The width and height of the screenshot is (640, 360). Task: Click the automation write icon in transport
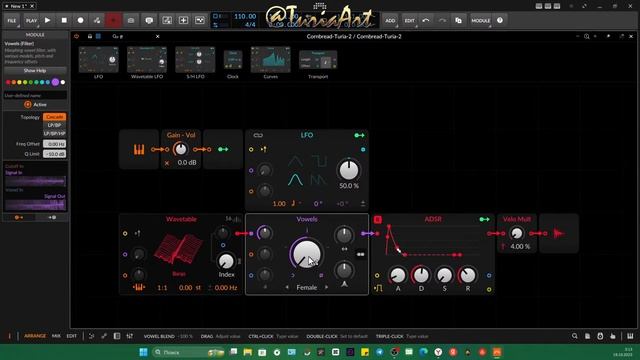click(97, 20)
